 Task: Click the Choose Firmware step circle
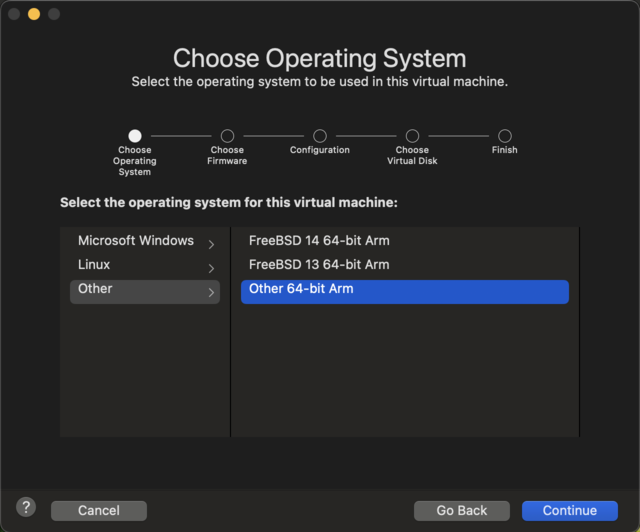227,136
